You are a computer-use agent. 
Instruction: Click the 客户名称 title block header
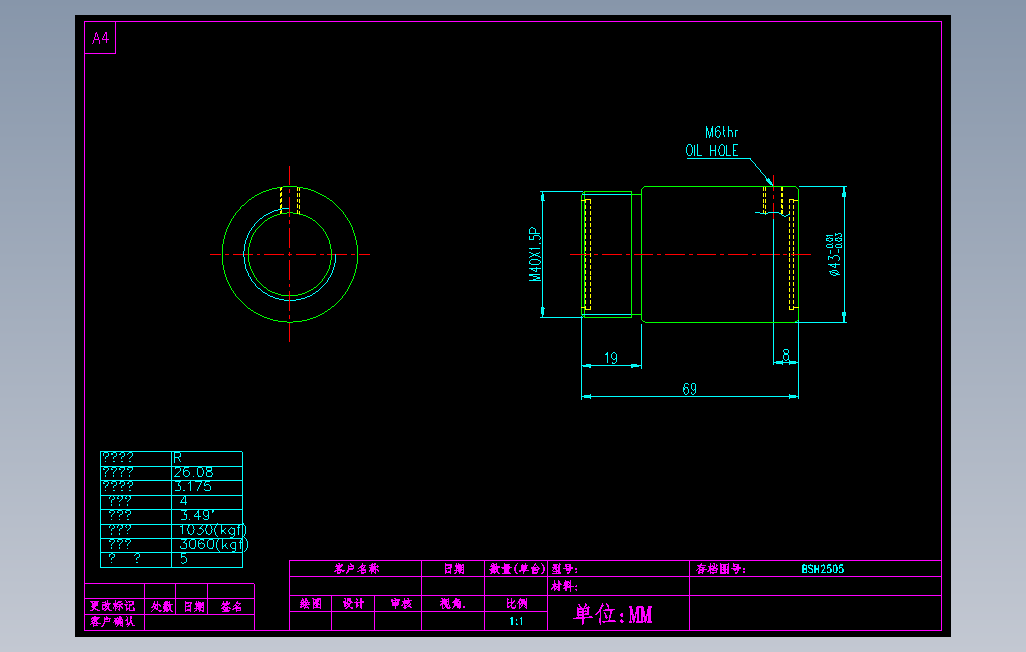(356, 568)
